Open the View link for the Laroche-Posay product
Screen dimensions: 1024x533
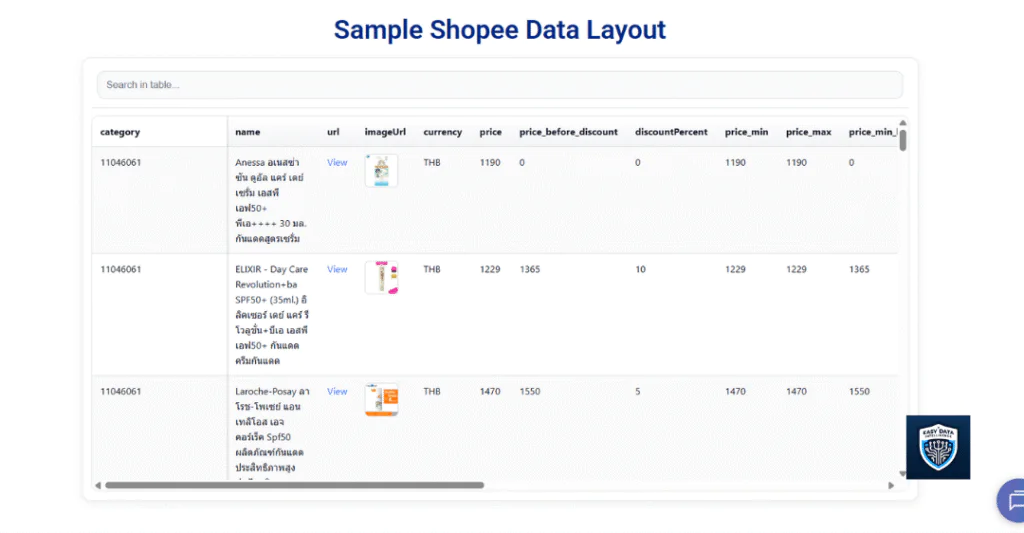[337, 391]
